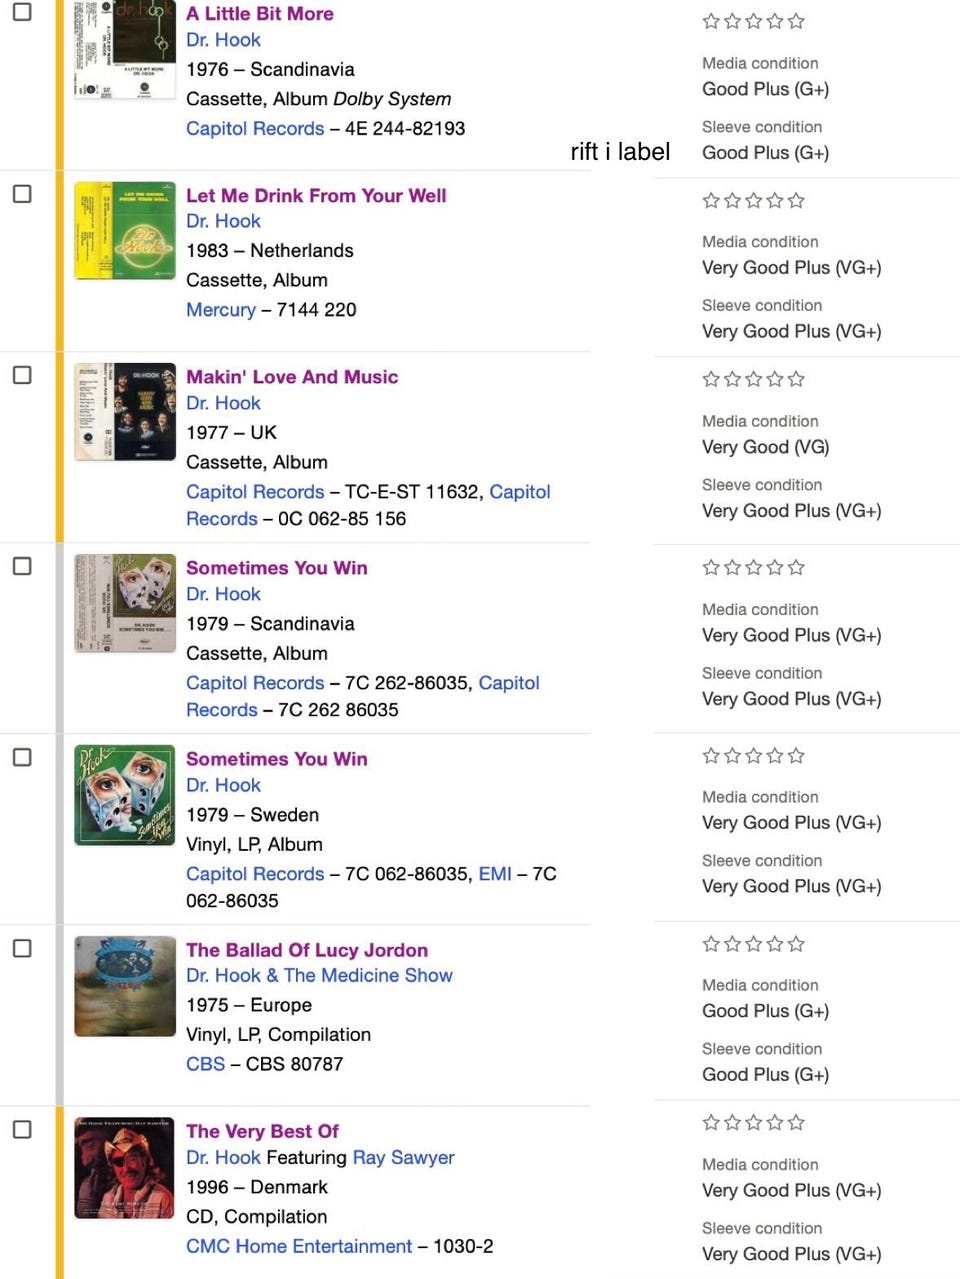Edit Media condition Very Good (VG) value
The image size is (960, 1279).
pos(765,447)
